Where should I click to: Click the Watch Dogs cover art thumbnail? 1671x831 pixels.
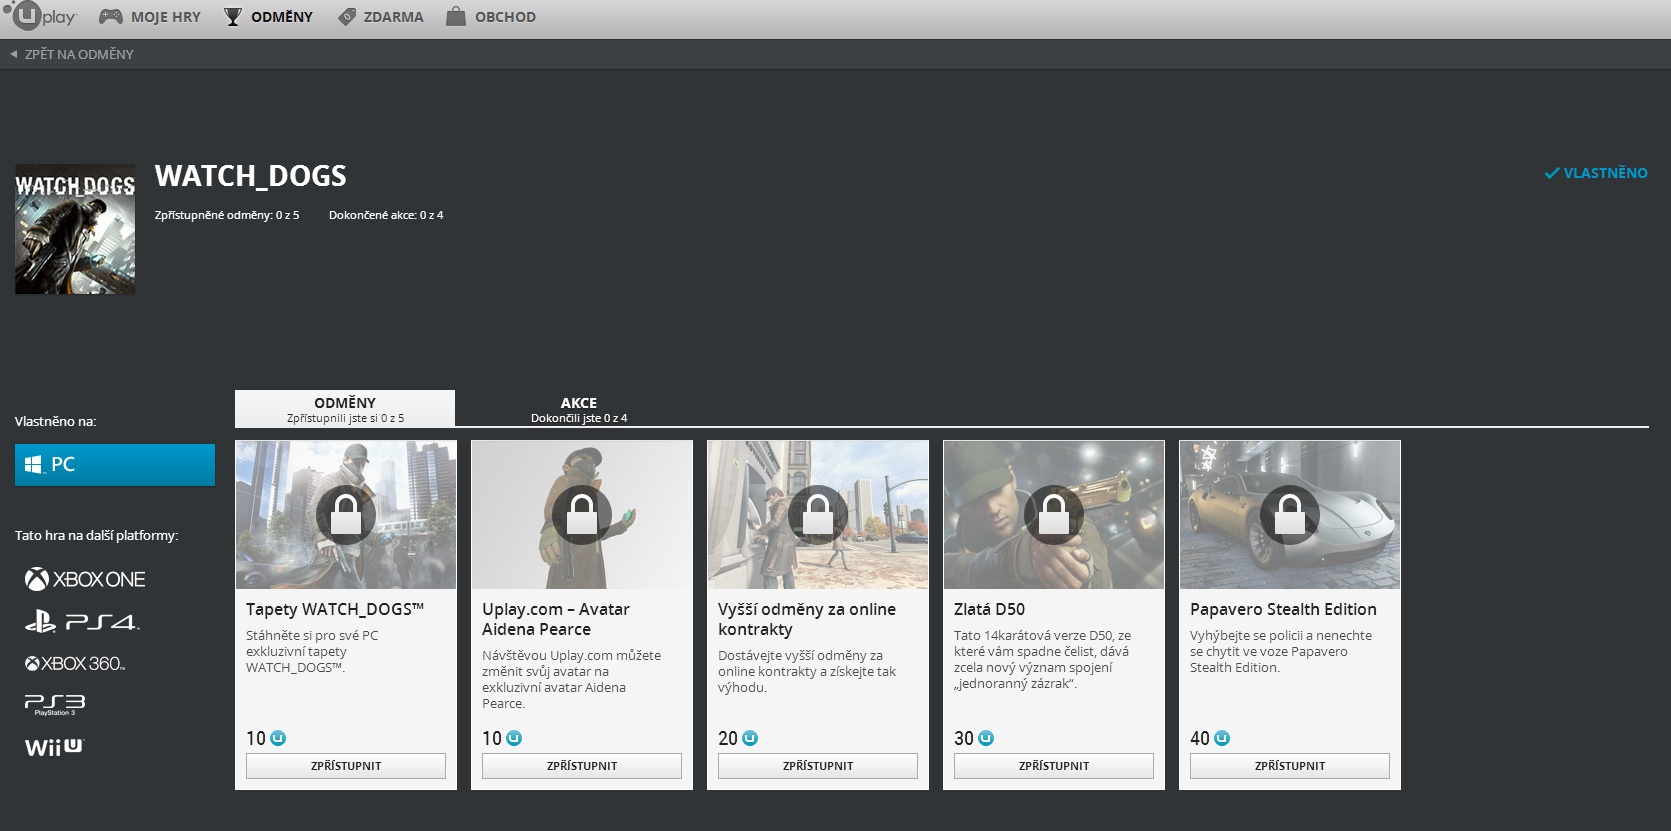[x=75, y=229]
